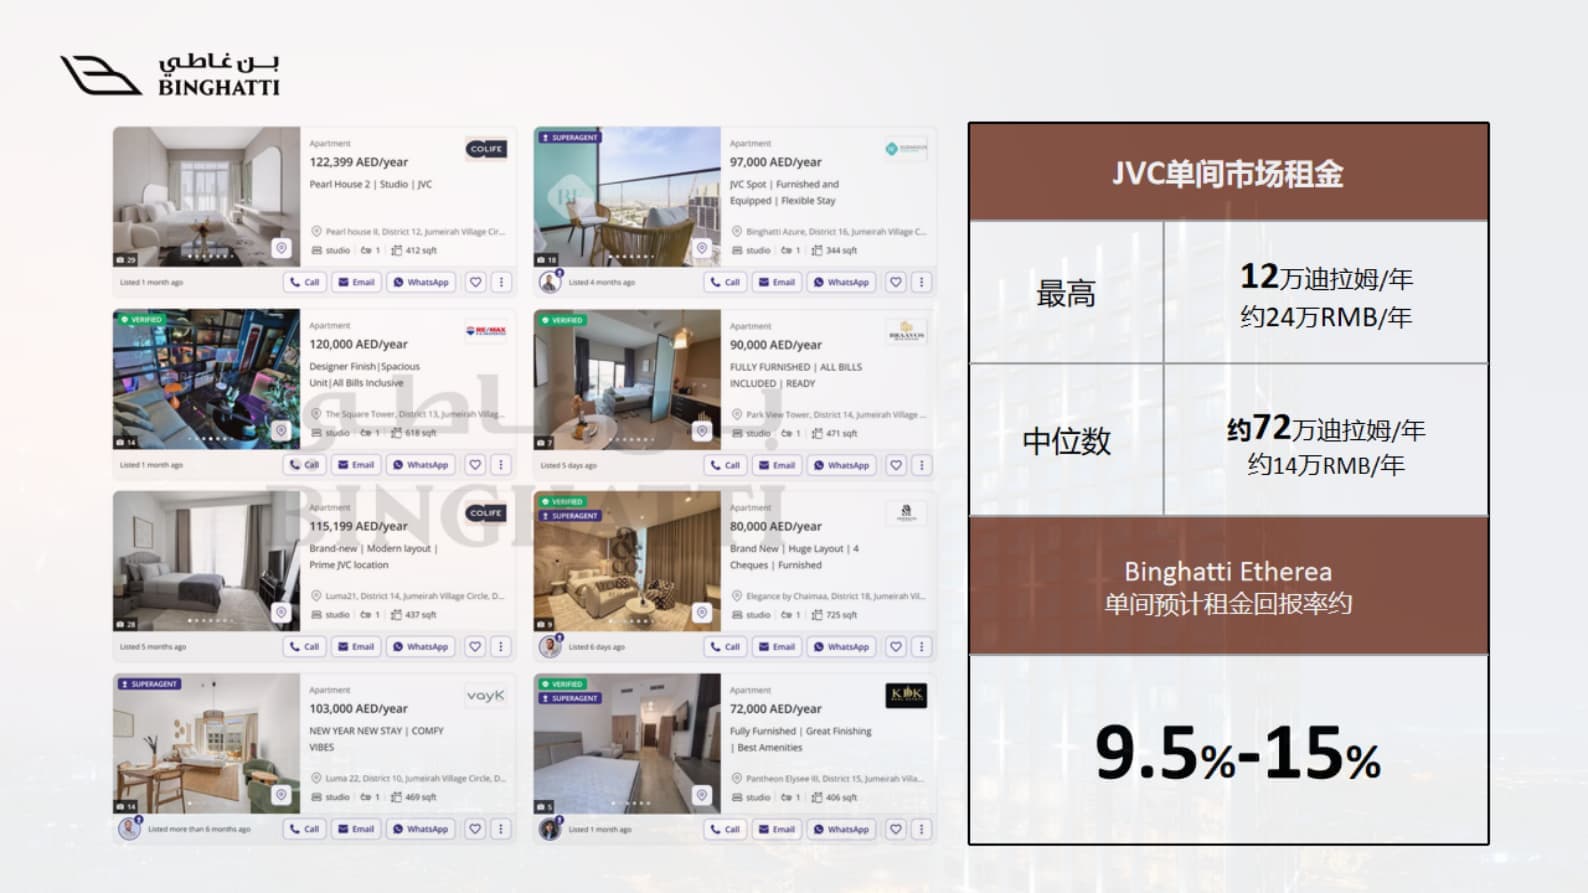Viewport: 1588px width, 893px height.
Task: WhatsApp agent for 80,000 AED Elegance listing
Action: (x=841, y=647)
